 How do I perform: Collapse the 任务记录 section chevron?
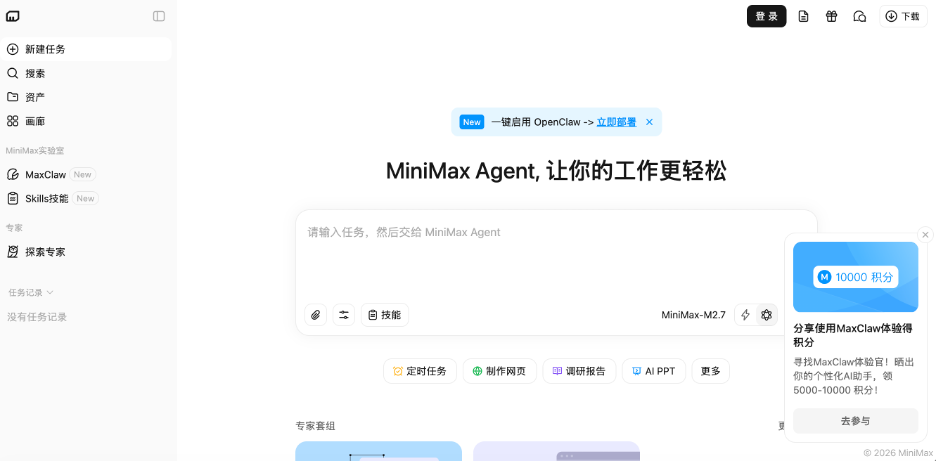pos(50,292)
